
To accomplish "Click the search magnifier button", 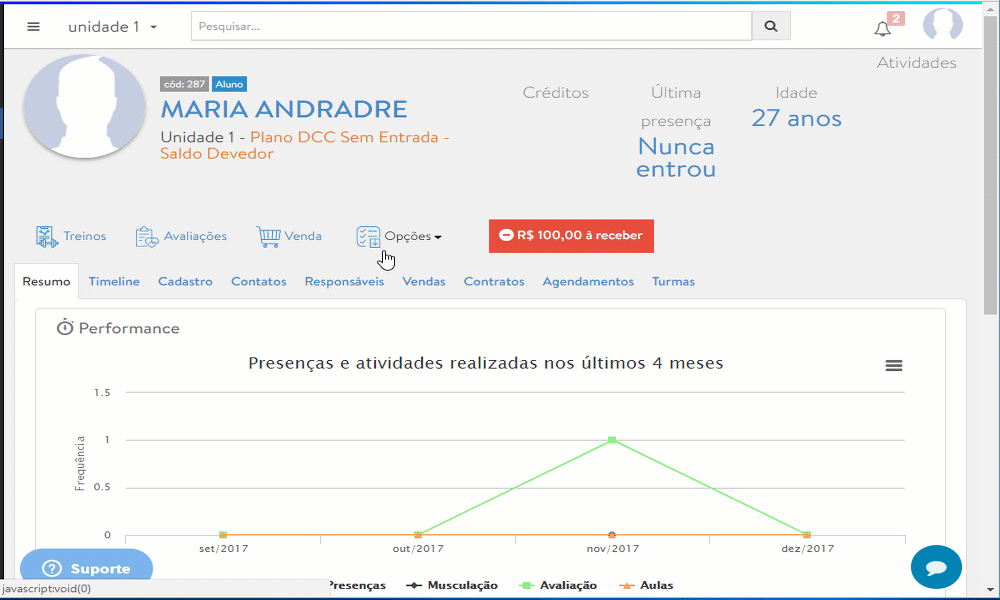I will [x=770, y=26].
